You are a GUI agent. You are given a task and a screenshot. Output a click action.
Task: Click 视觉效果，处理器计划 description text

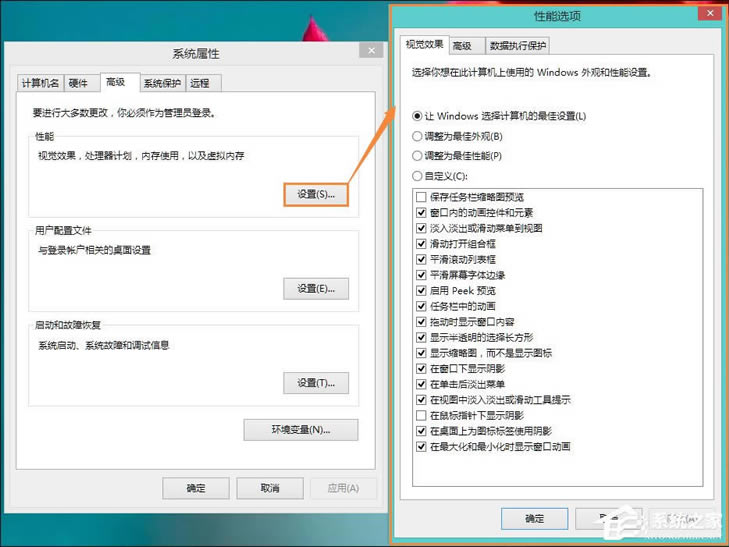(141, 156)
